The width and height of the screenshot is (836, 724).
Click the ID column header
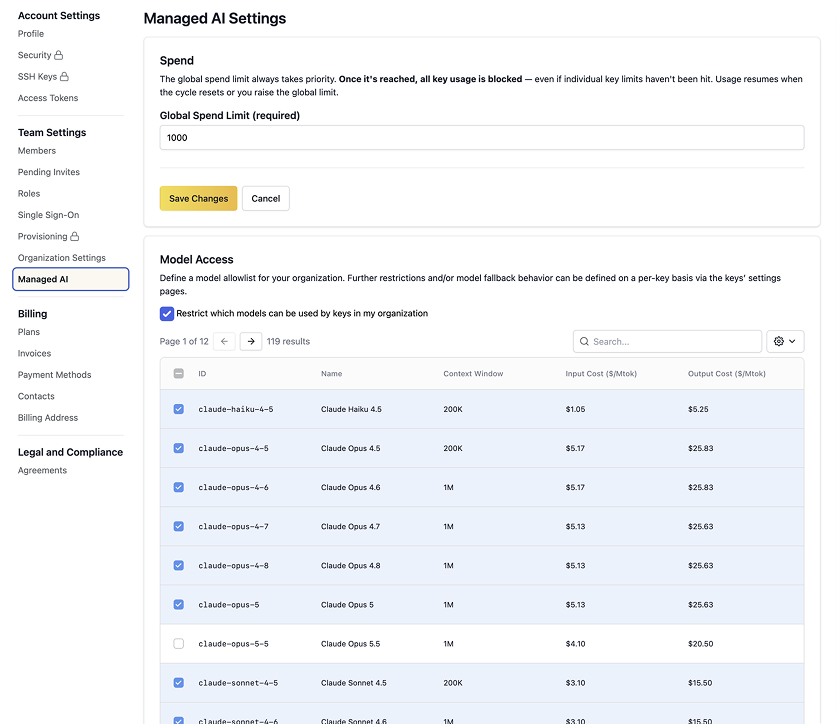pyautogui.click(x=202, y=374)
